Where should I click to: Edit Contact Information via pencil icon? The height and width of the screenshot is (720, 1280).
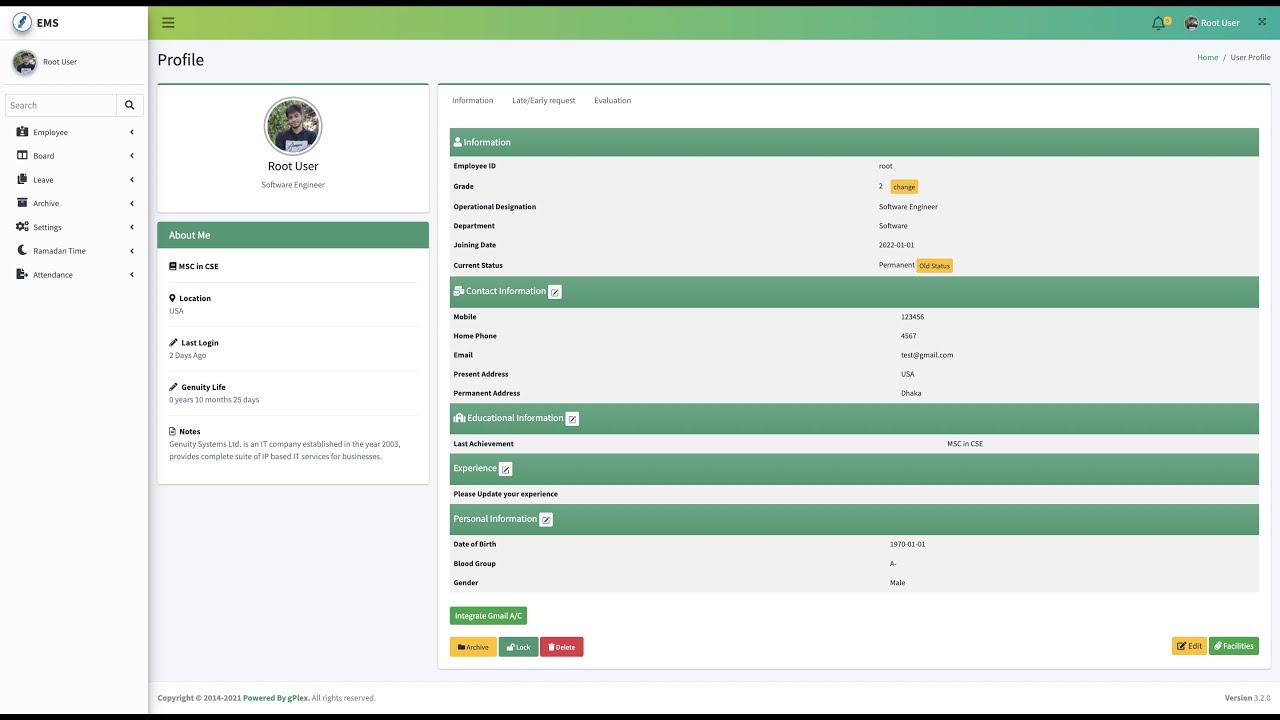pyautogui.click(x=555, y=292)
